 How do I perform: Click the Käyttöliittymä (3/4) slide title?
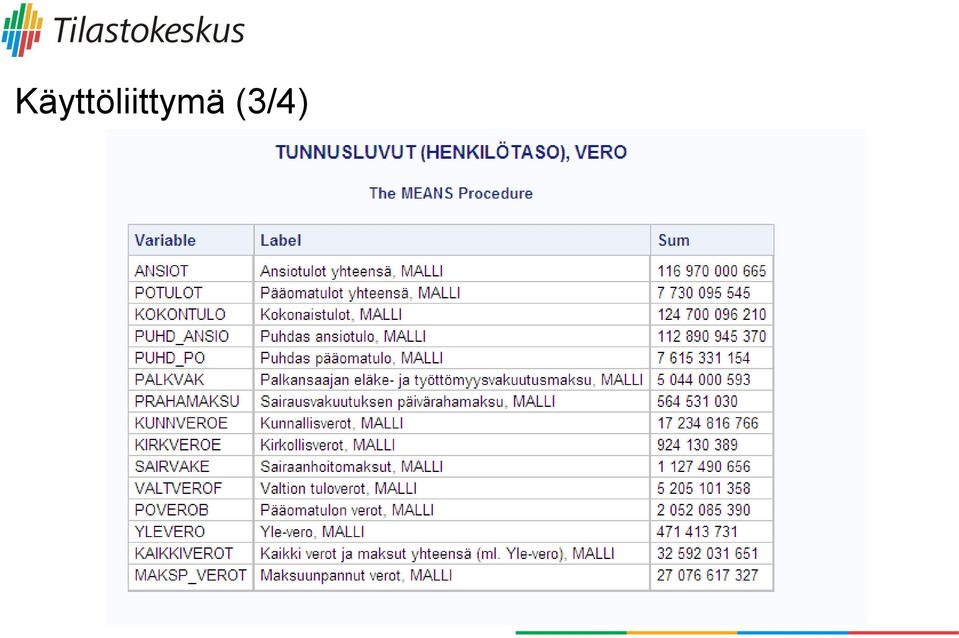[161, 101]
